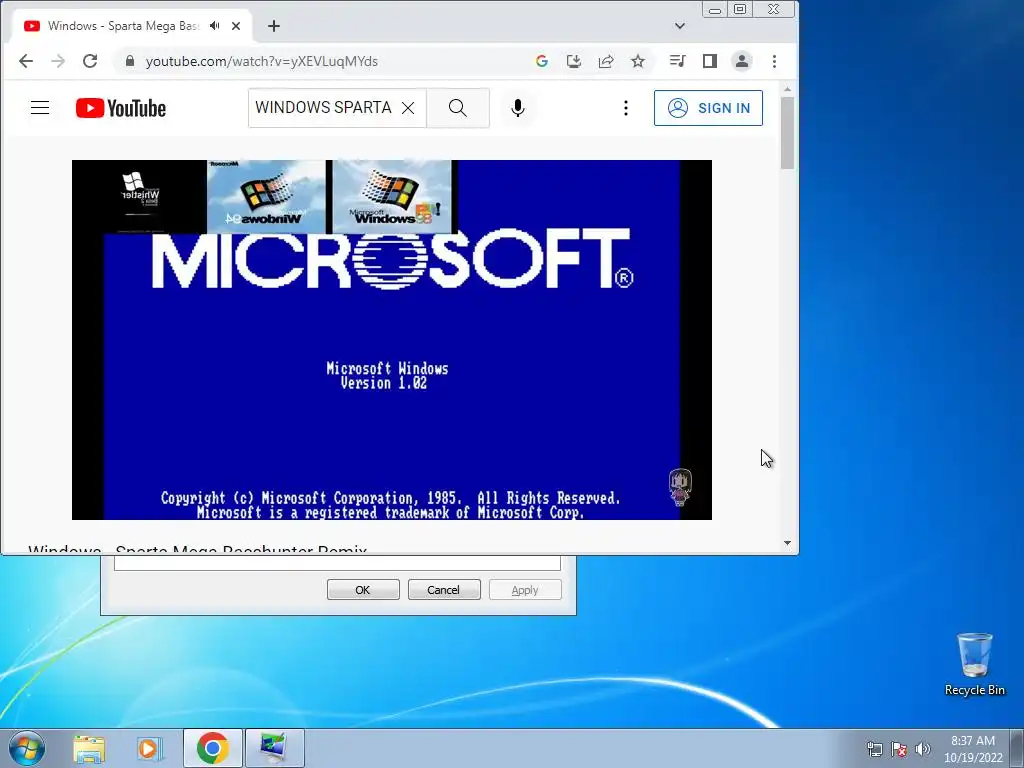
Task: Click the YouTube video player
Action: coord(392,340)
